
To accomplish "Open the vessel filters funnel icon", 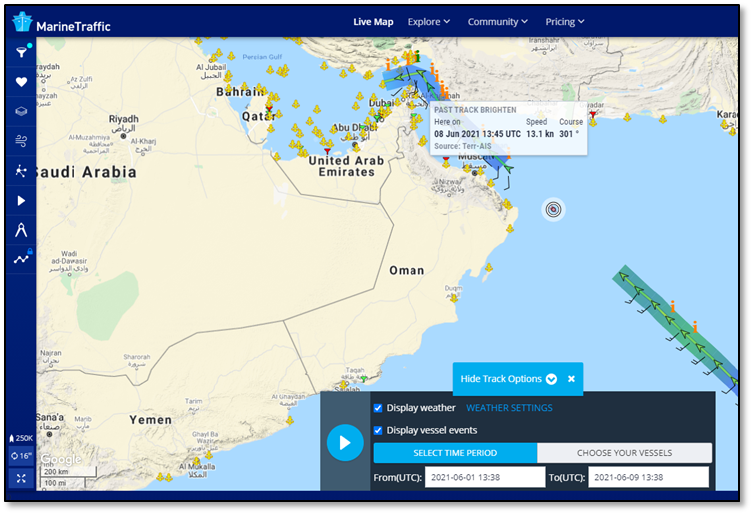I will pos(21,52).
